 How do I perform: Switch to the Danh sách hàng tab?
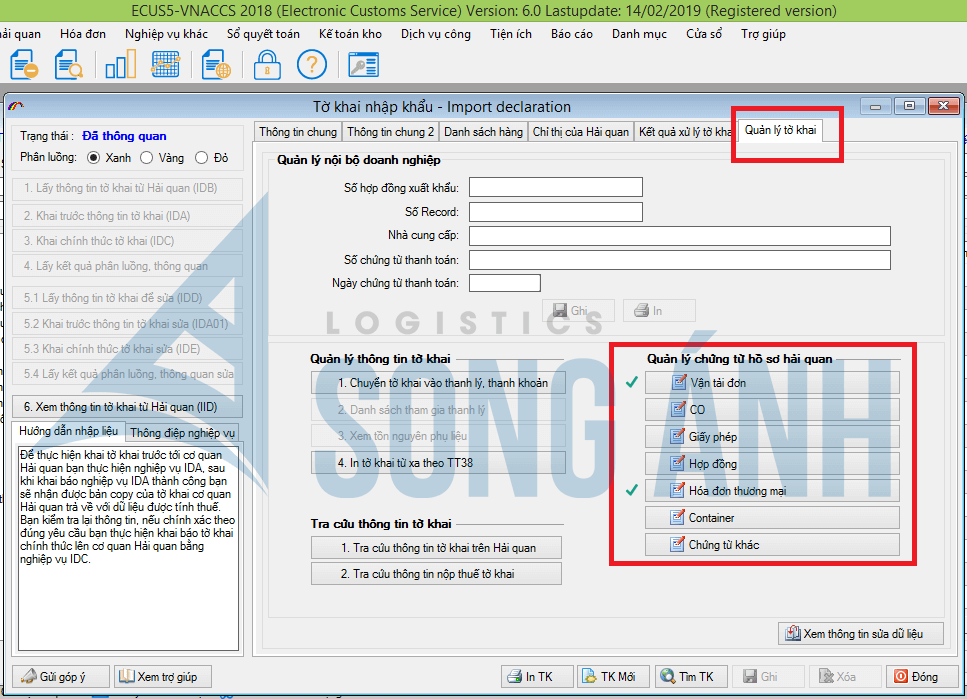[483, 131]
